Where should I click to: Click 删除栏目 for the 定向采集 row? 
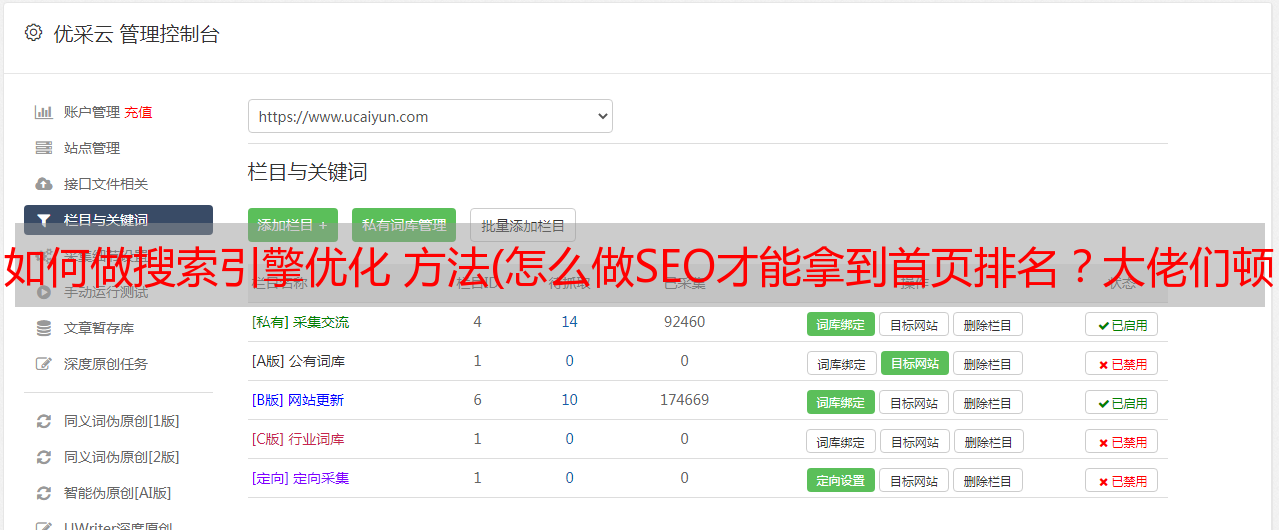[987, 480]
